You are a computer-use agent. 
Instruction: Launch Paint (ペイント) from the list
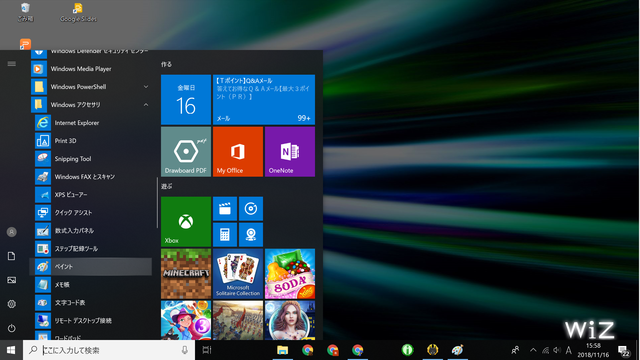91,266
